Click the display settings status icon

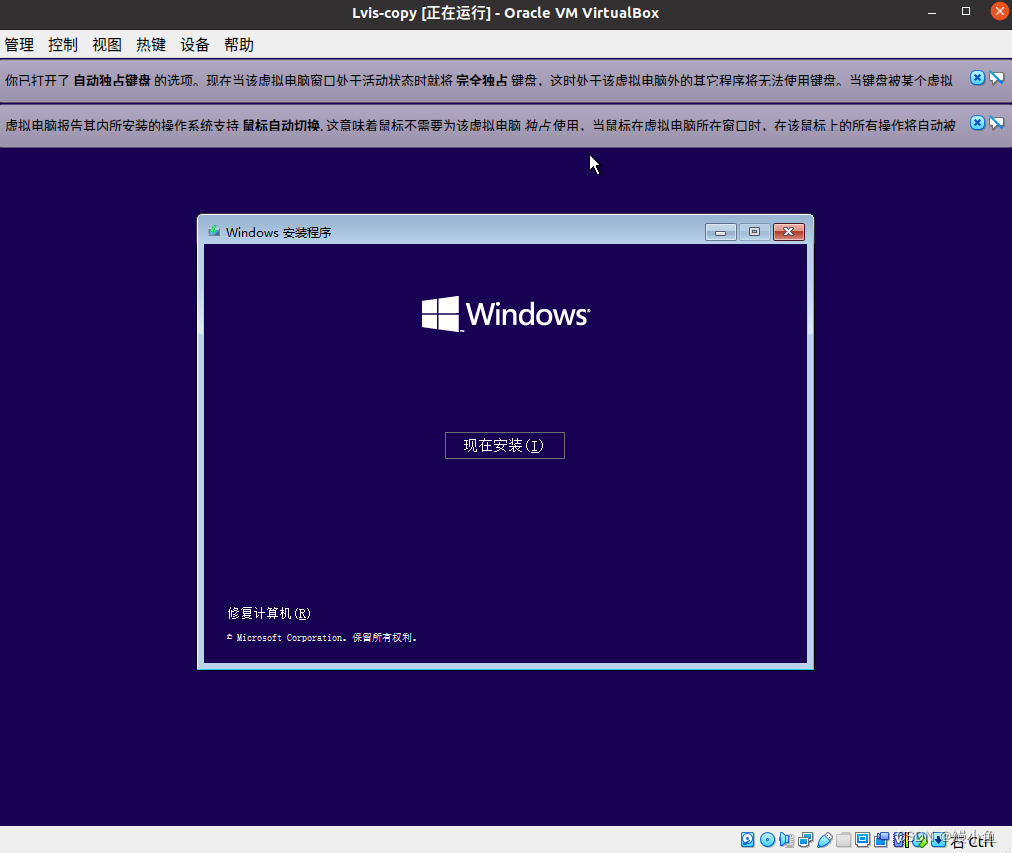(x=862, y=839)
